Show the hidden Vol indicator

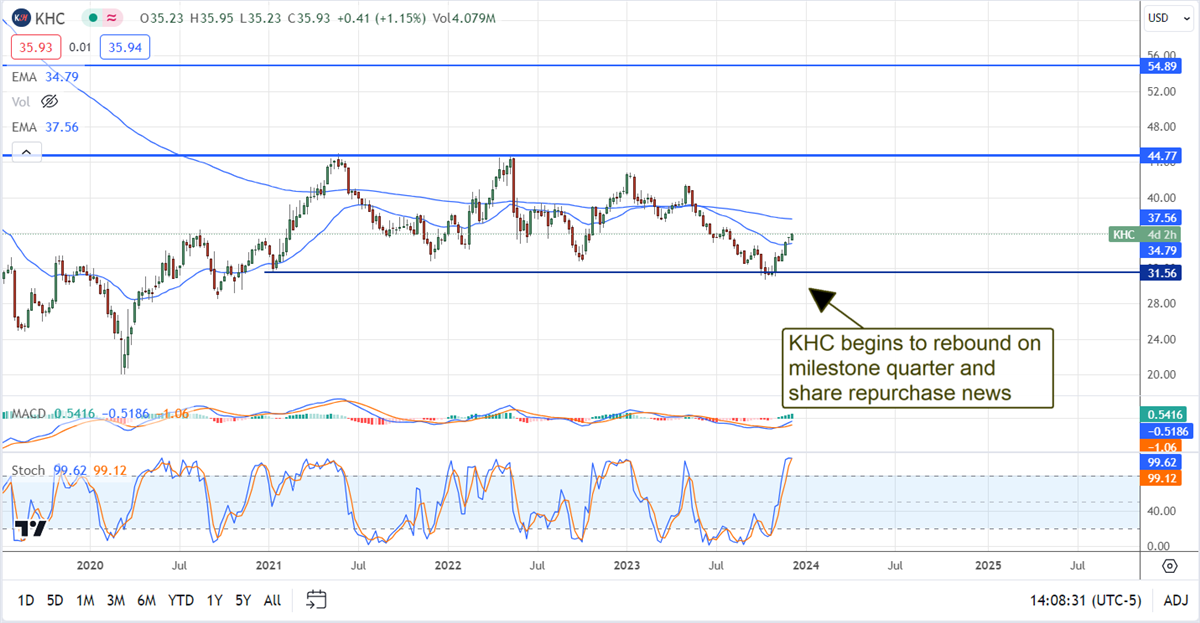(49, 101)
